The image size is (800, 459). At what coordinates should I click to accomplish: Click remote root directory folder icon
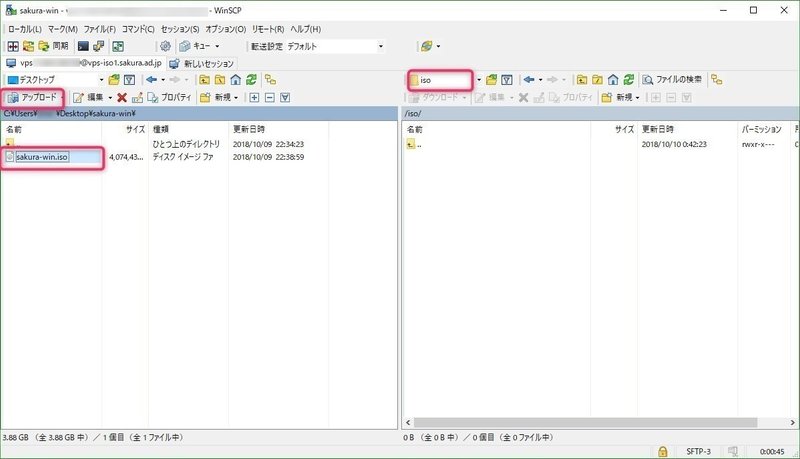coord(597,80)
